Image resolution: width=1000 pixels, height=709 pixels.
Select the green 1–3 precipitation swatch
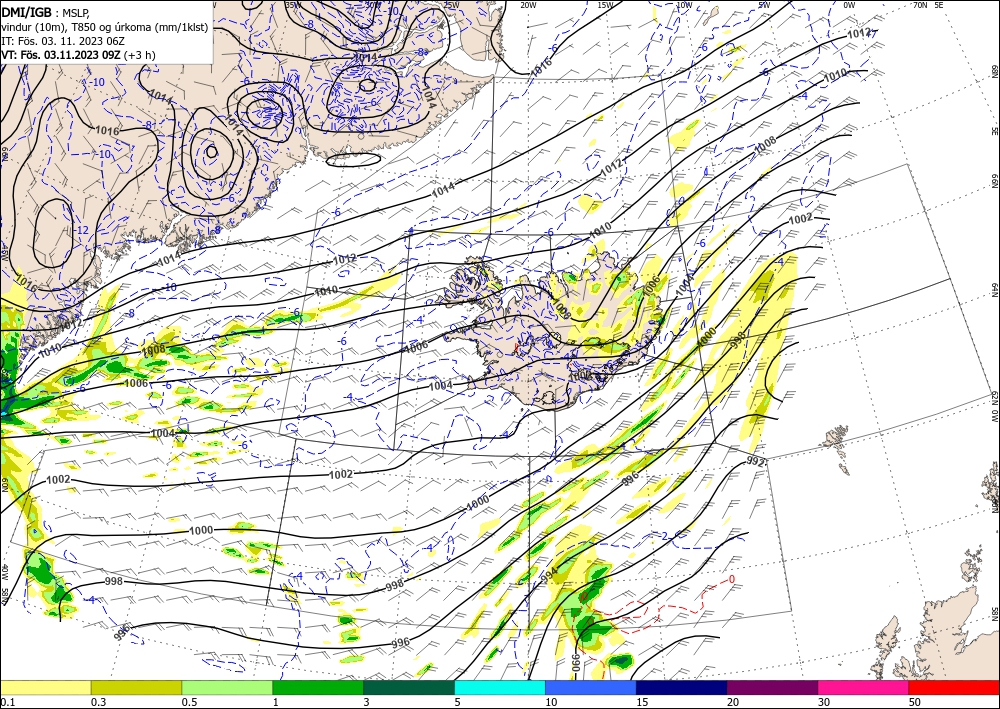point(318,687)
